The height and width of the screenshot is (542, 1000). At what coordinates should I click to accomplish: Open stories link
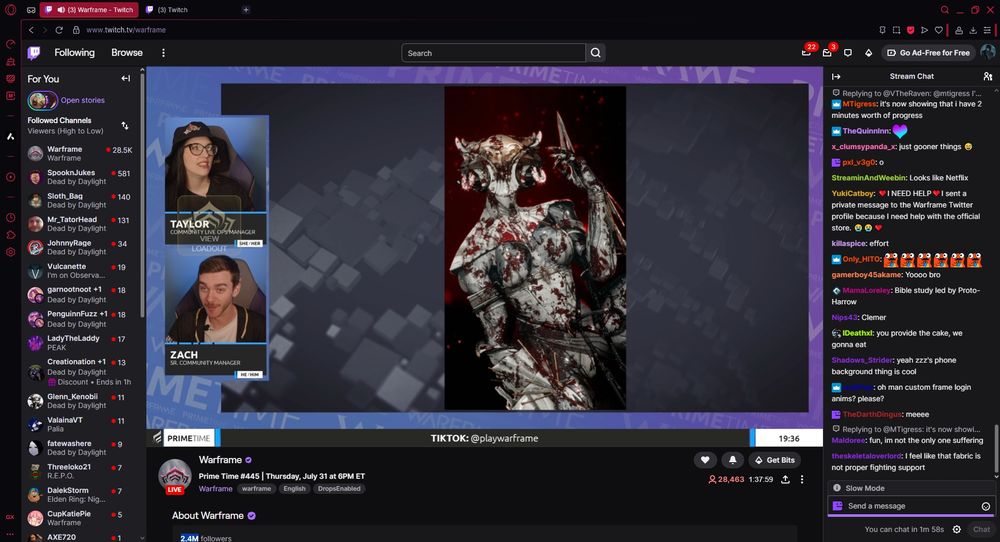pyautogui.click(x=82, y=100)
